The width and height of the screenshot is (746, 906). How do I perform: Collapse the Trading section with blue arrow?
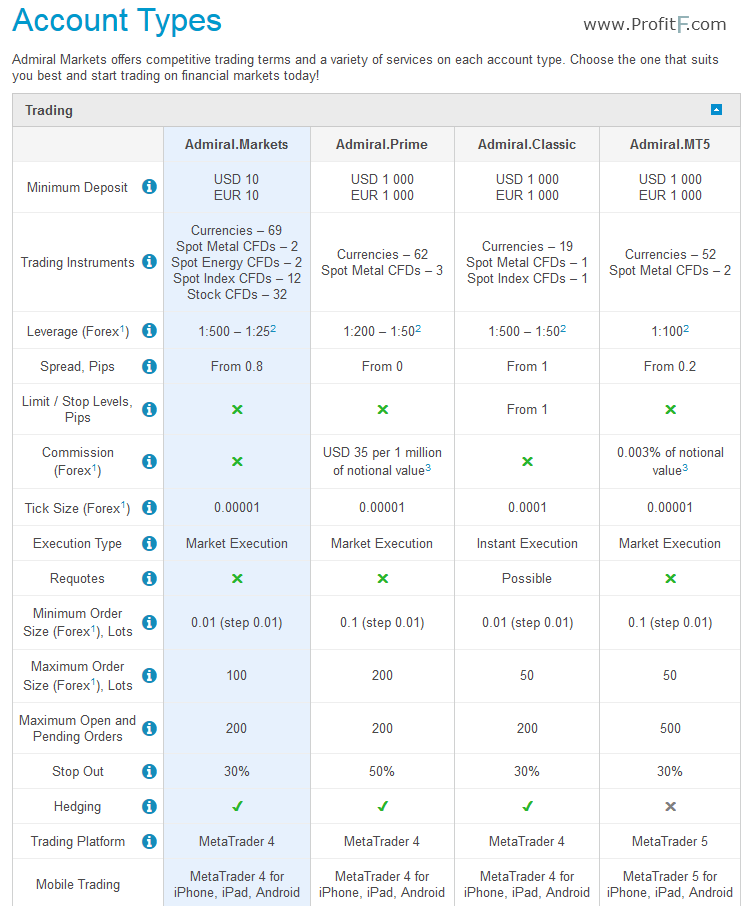[716, 110]
